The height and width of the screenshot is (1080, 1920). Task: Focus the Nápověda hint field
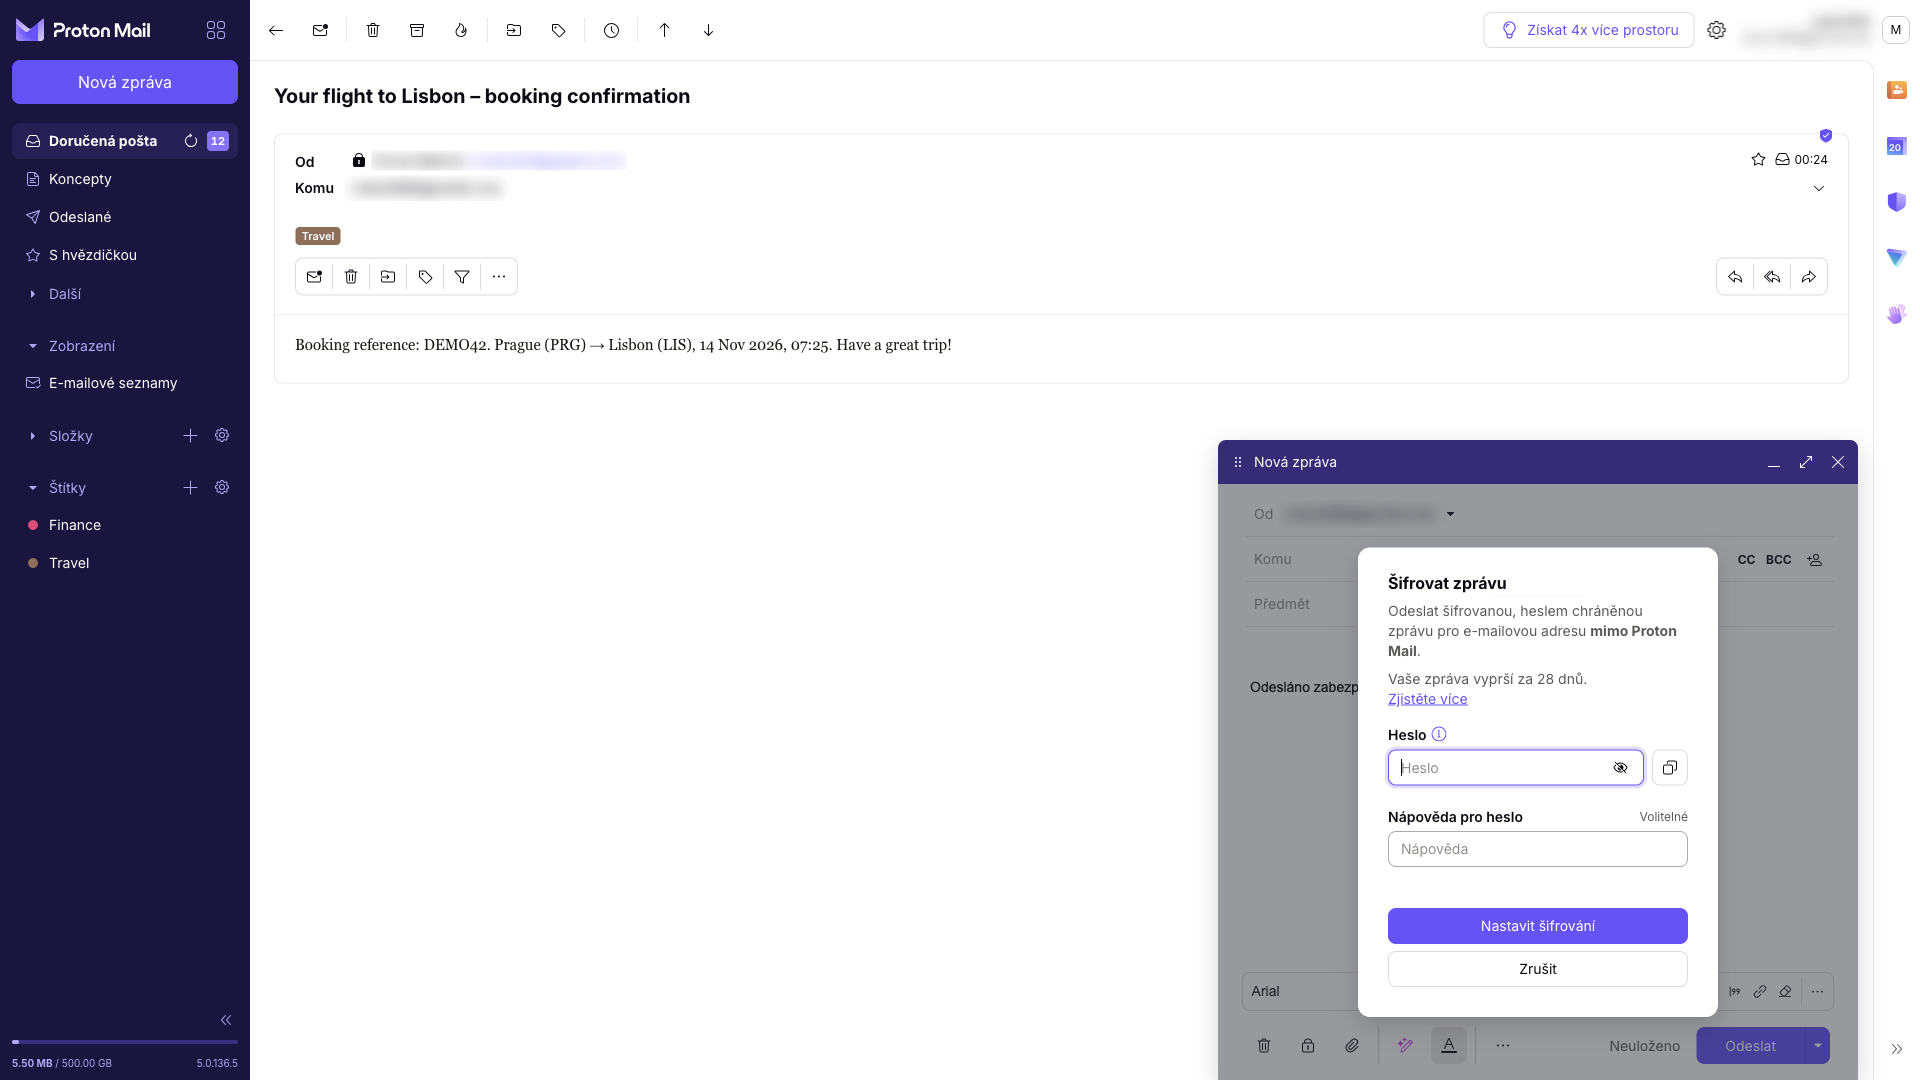point(1538,849)
